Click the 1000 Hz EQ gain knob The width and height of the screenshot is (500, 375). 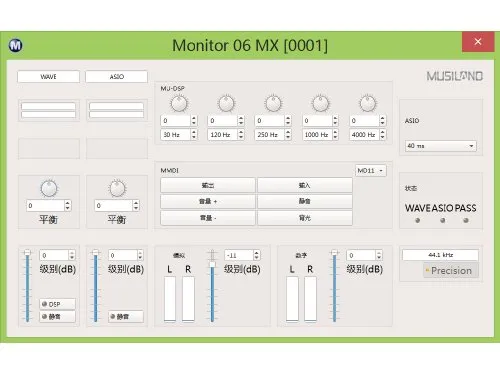coord(321,104)
